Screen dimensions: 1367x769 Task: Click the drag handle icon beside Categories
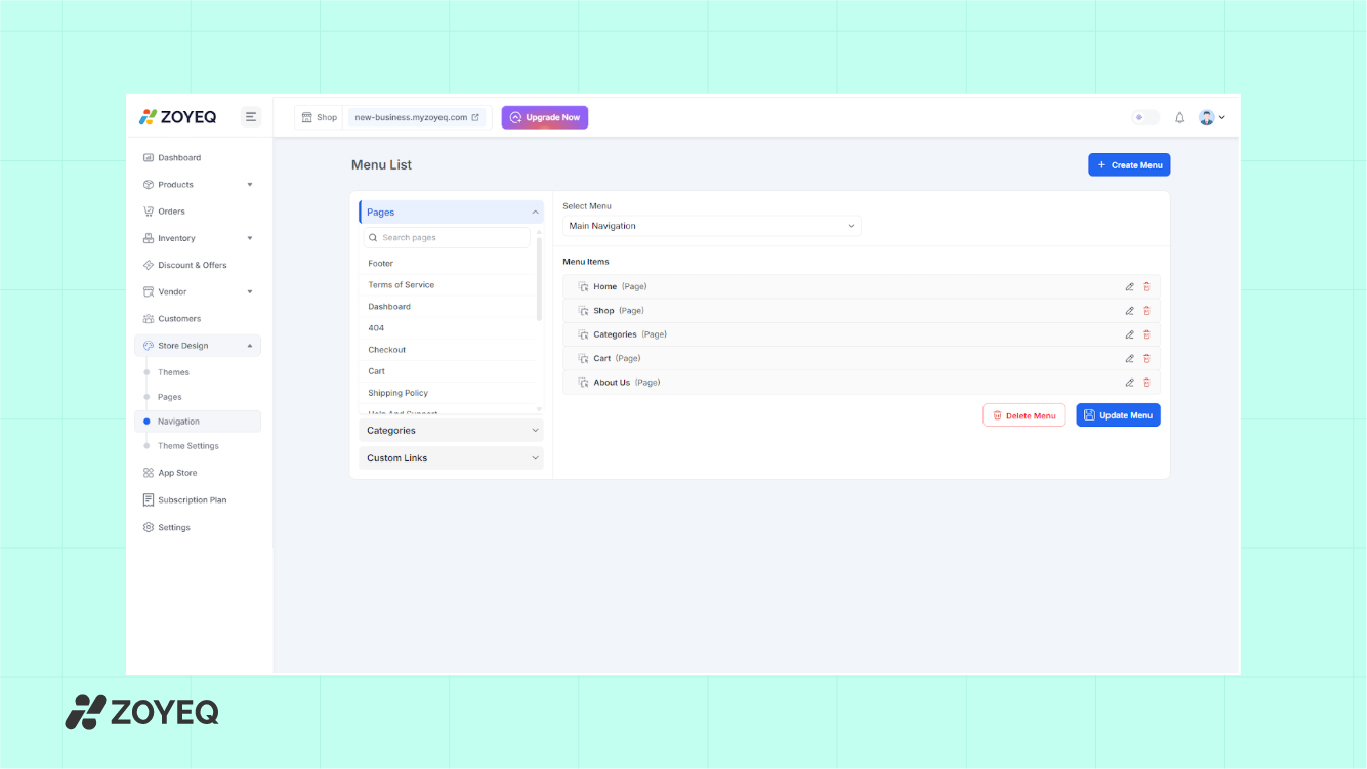click(583, 335)
